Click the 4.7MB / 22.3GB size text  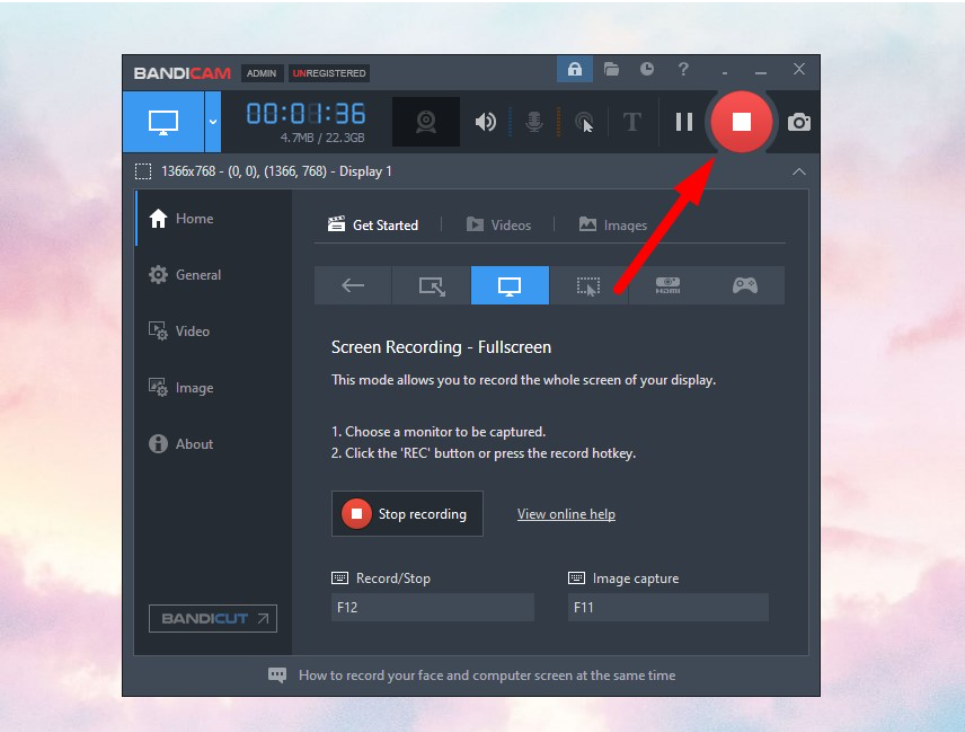(322, 137)
